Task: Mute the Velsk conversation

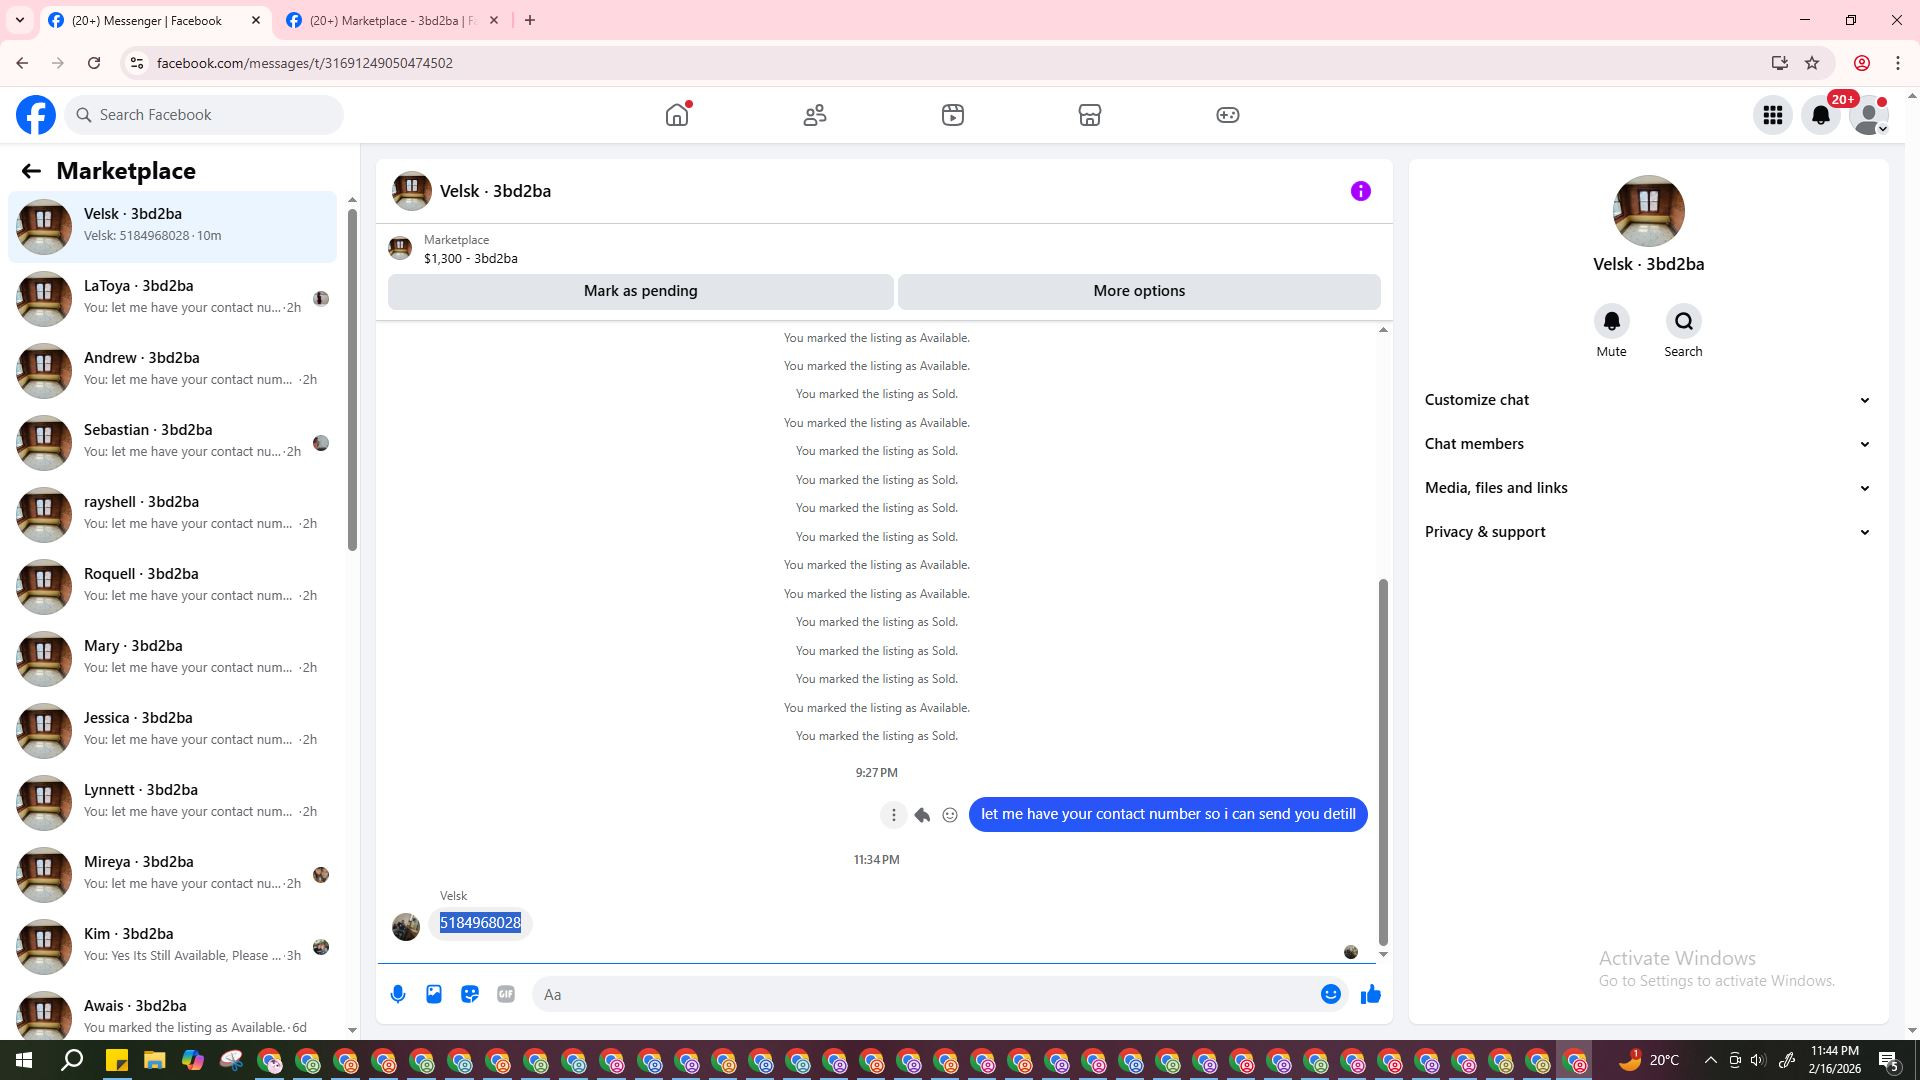Action: coord(1611,322)
